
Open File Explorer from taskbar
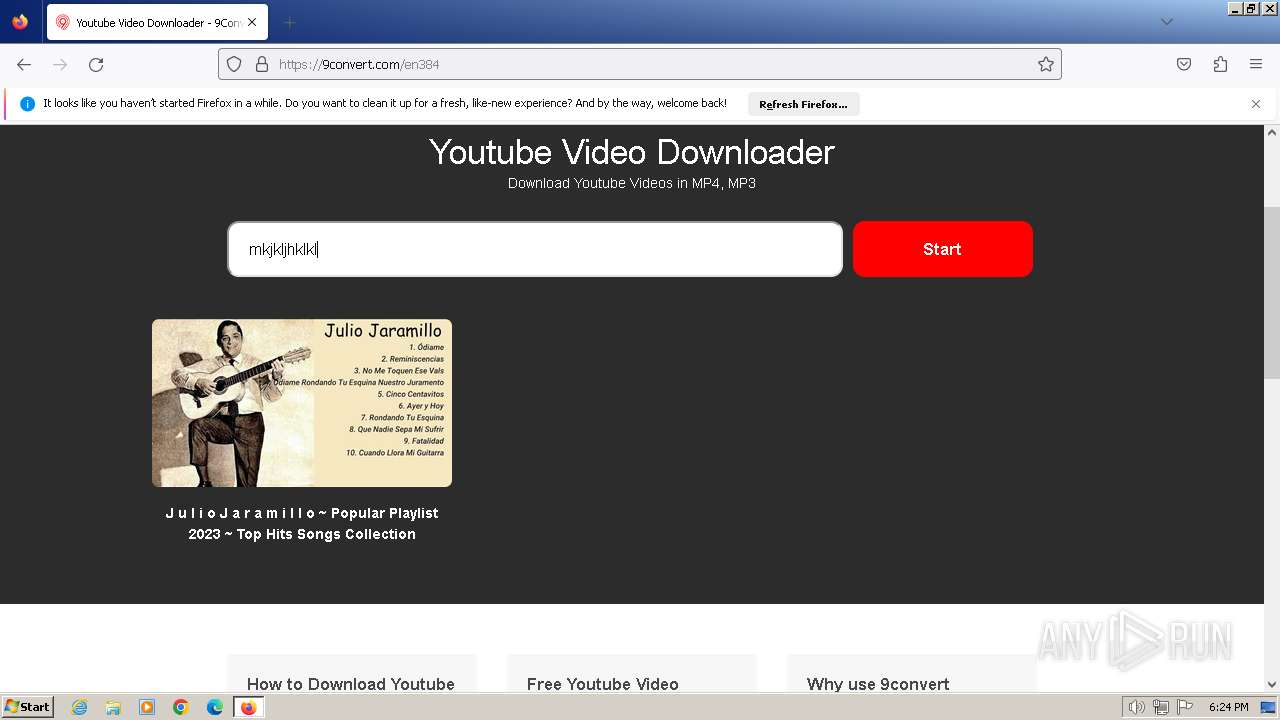[x=113, y=707]
